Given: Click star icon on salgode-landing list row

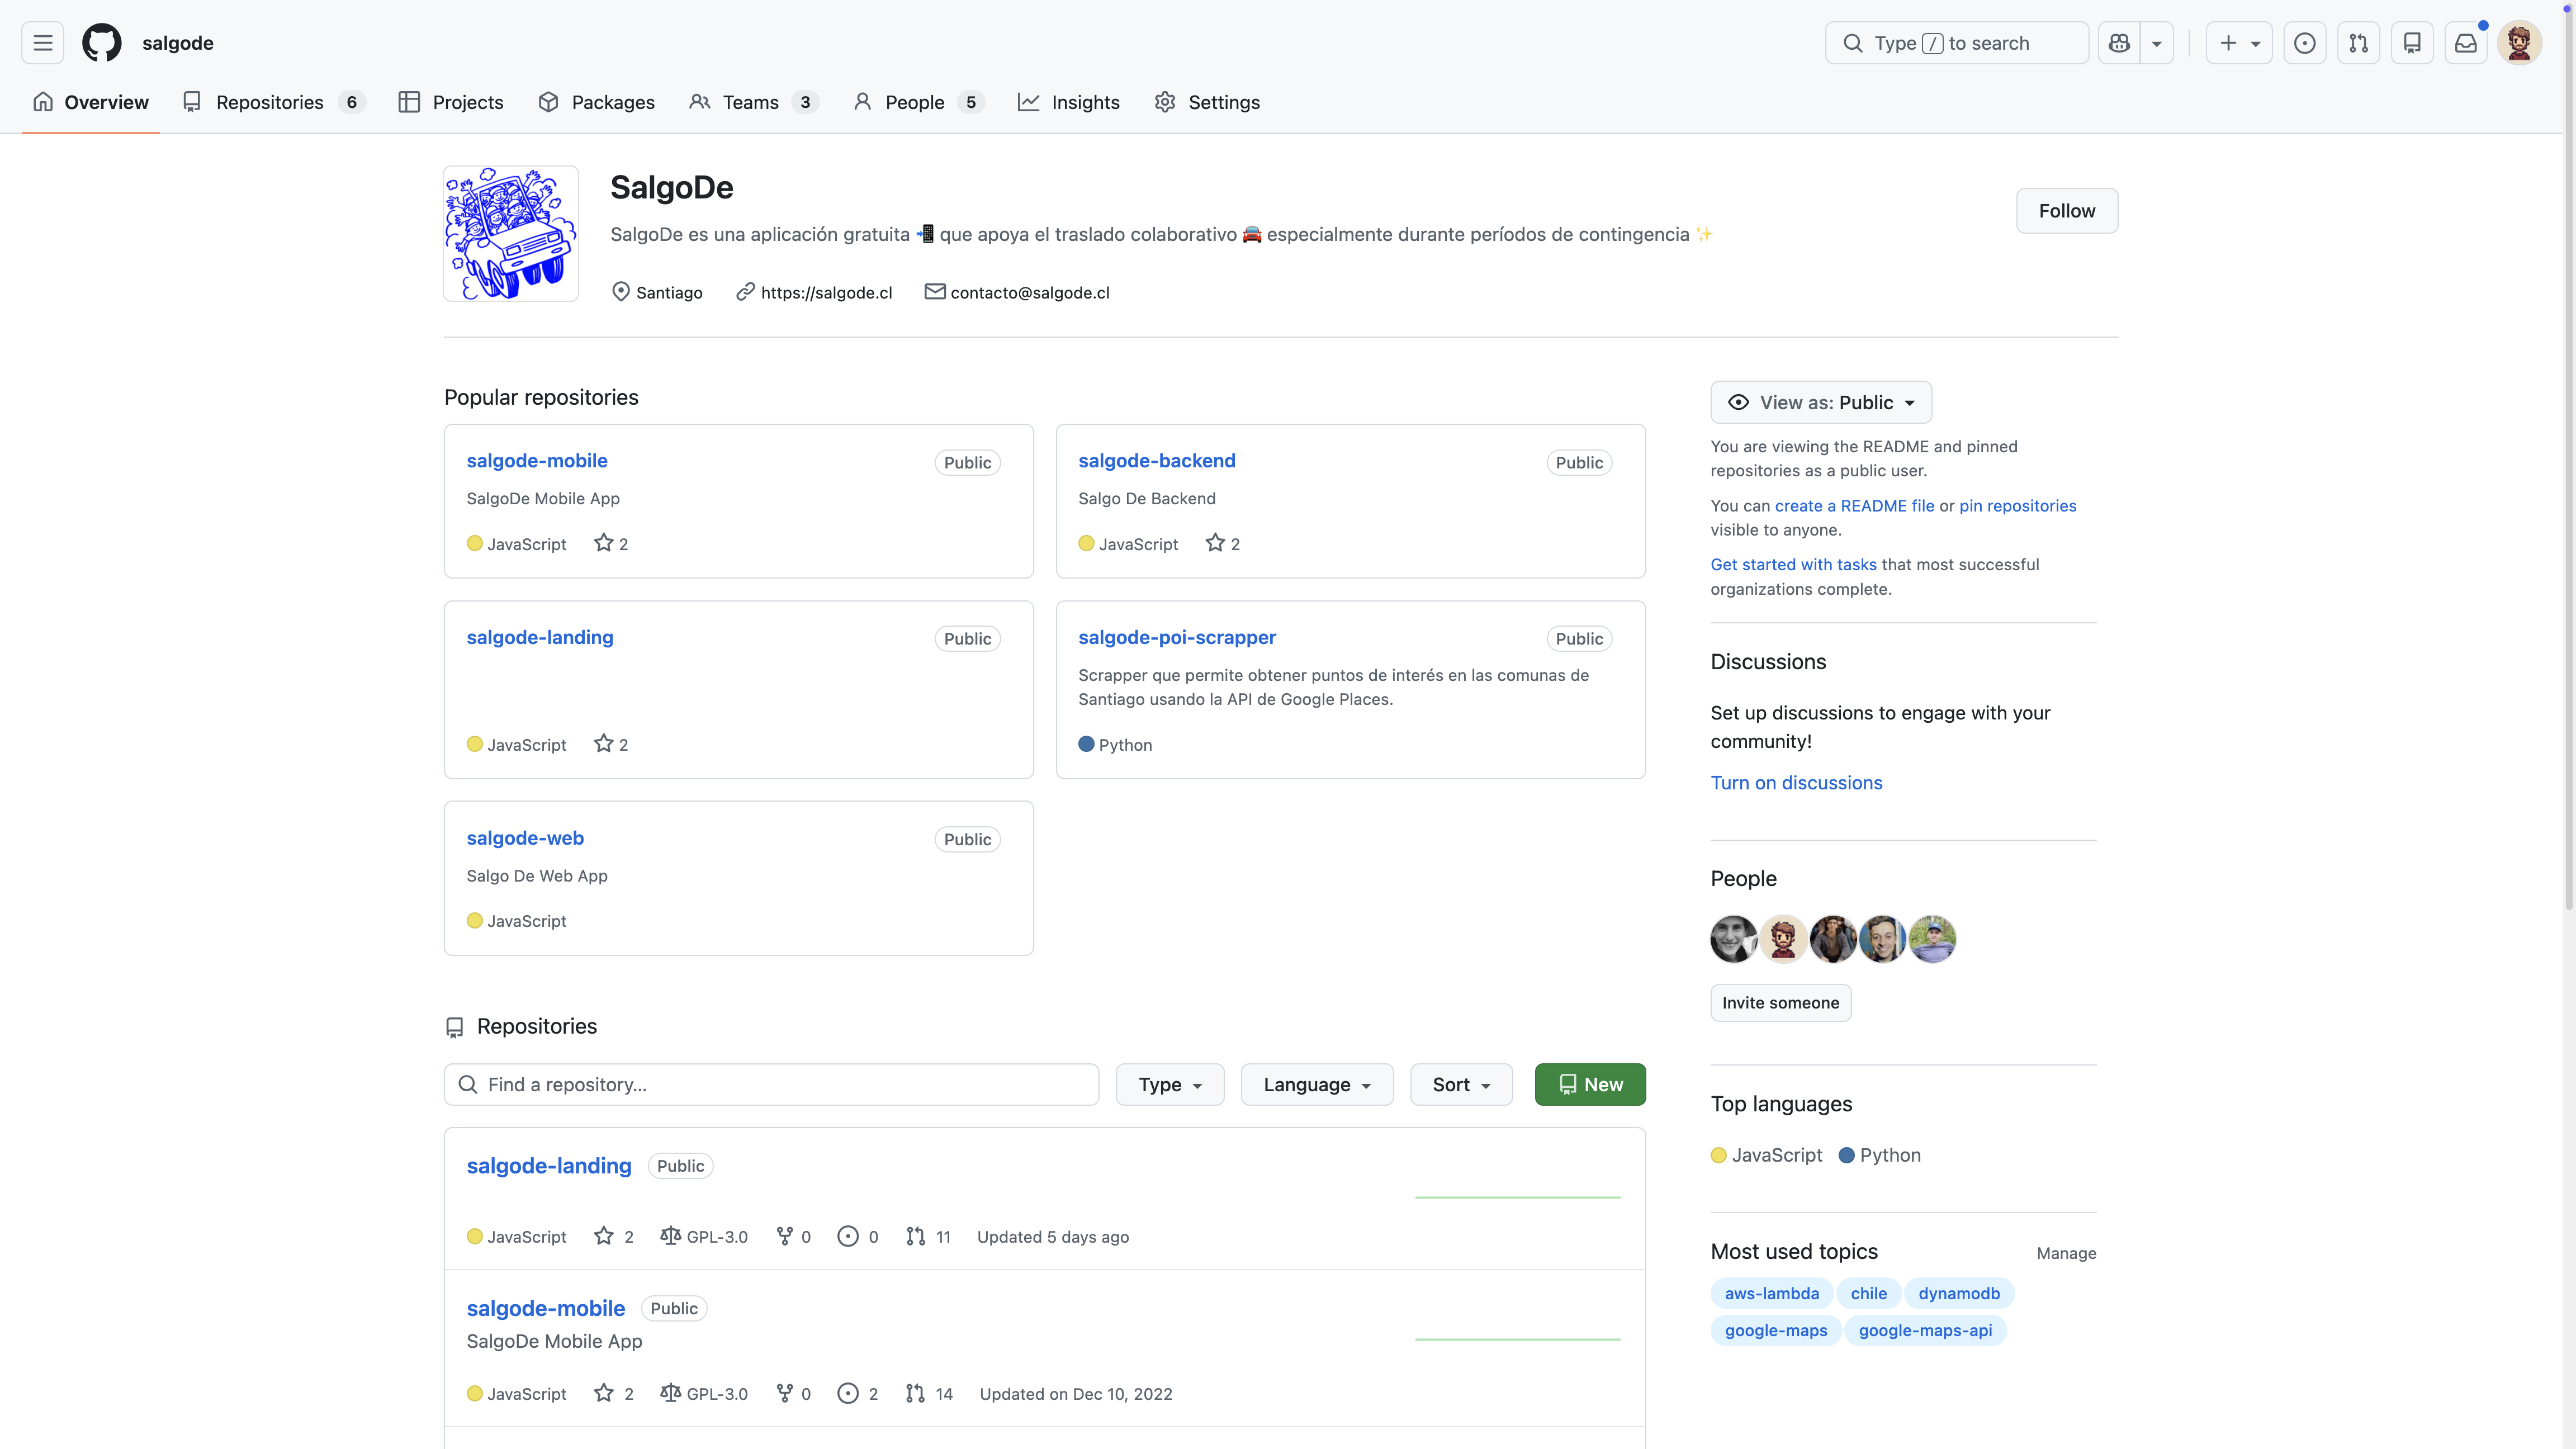Looking at the screenshot, I should point(603,1236).
